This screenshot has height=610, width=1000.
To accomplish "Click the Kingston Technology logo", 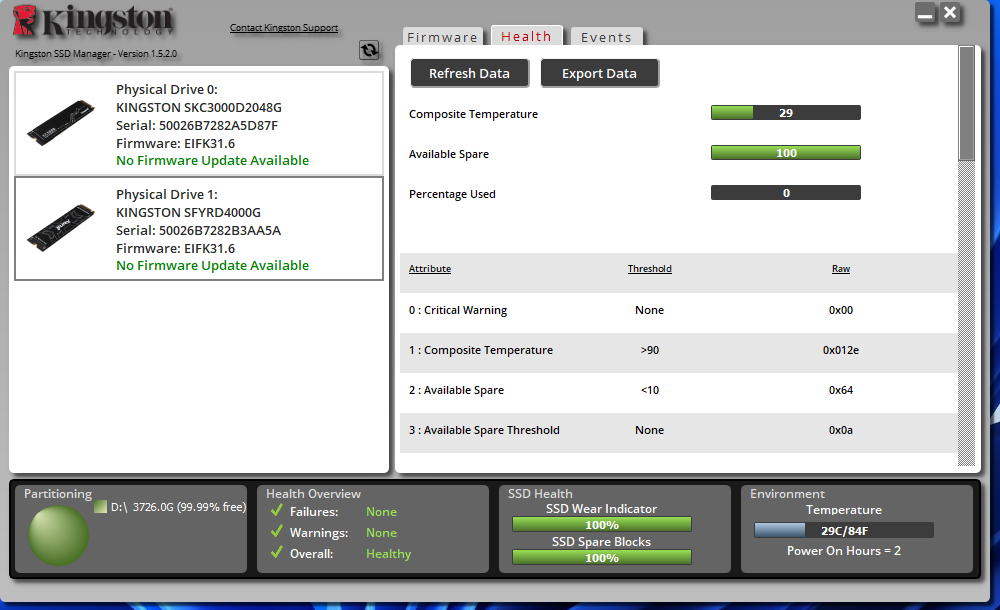I will [93, 21].
